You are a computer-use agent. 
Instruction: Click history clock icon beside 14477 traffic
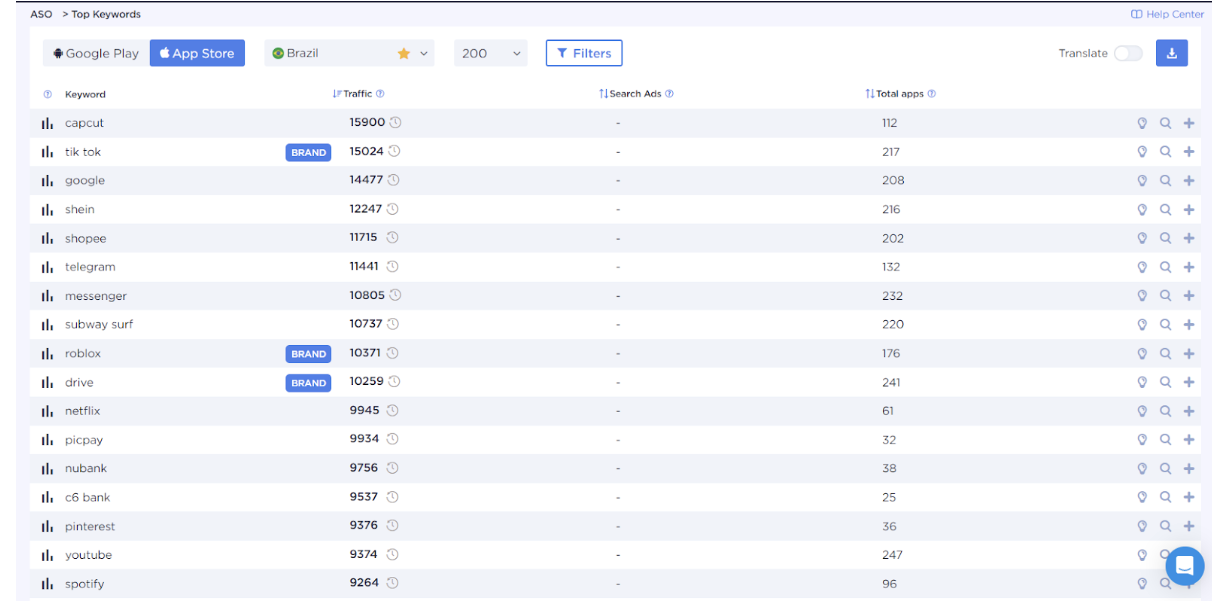[394, 180]
